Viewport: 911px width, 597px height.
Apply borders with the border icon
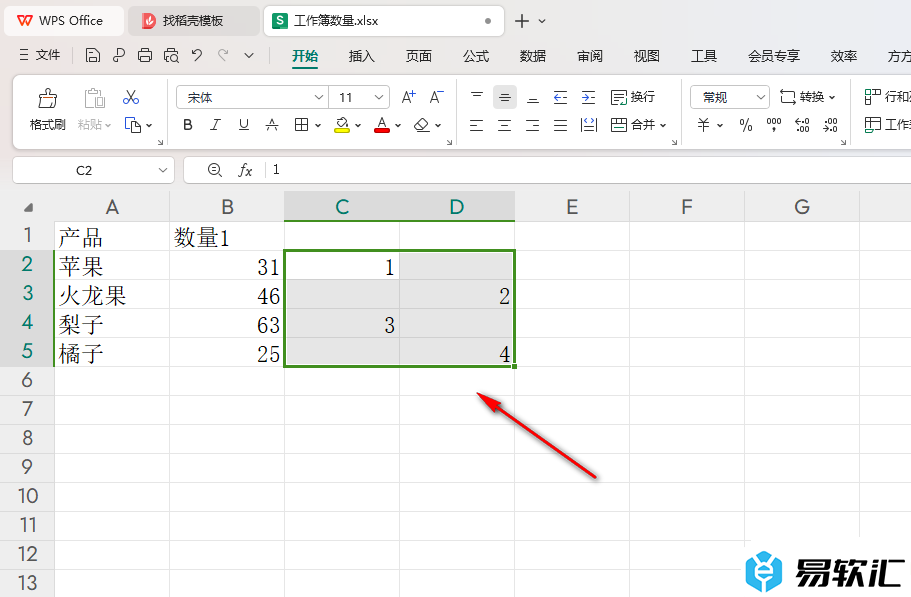coord(301,125)
